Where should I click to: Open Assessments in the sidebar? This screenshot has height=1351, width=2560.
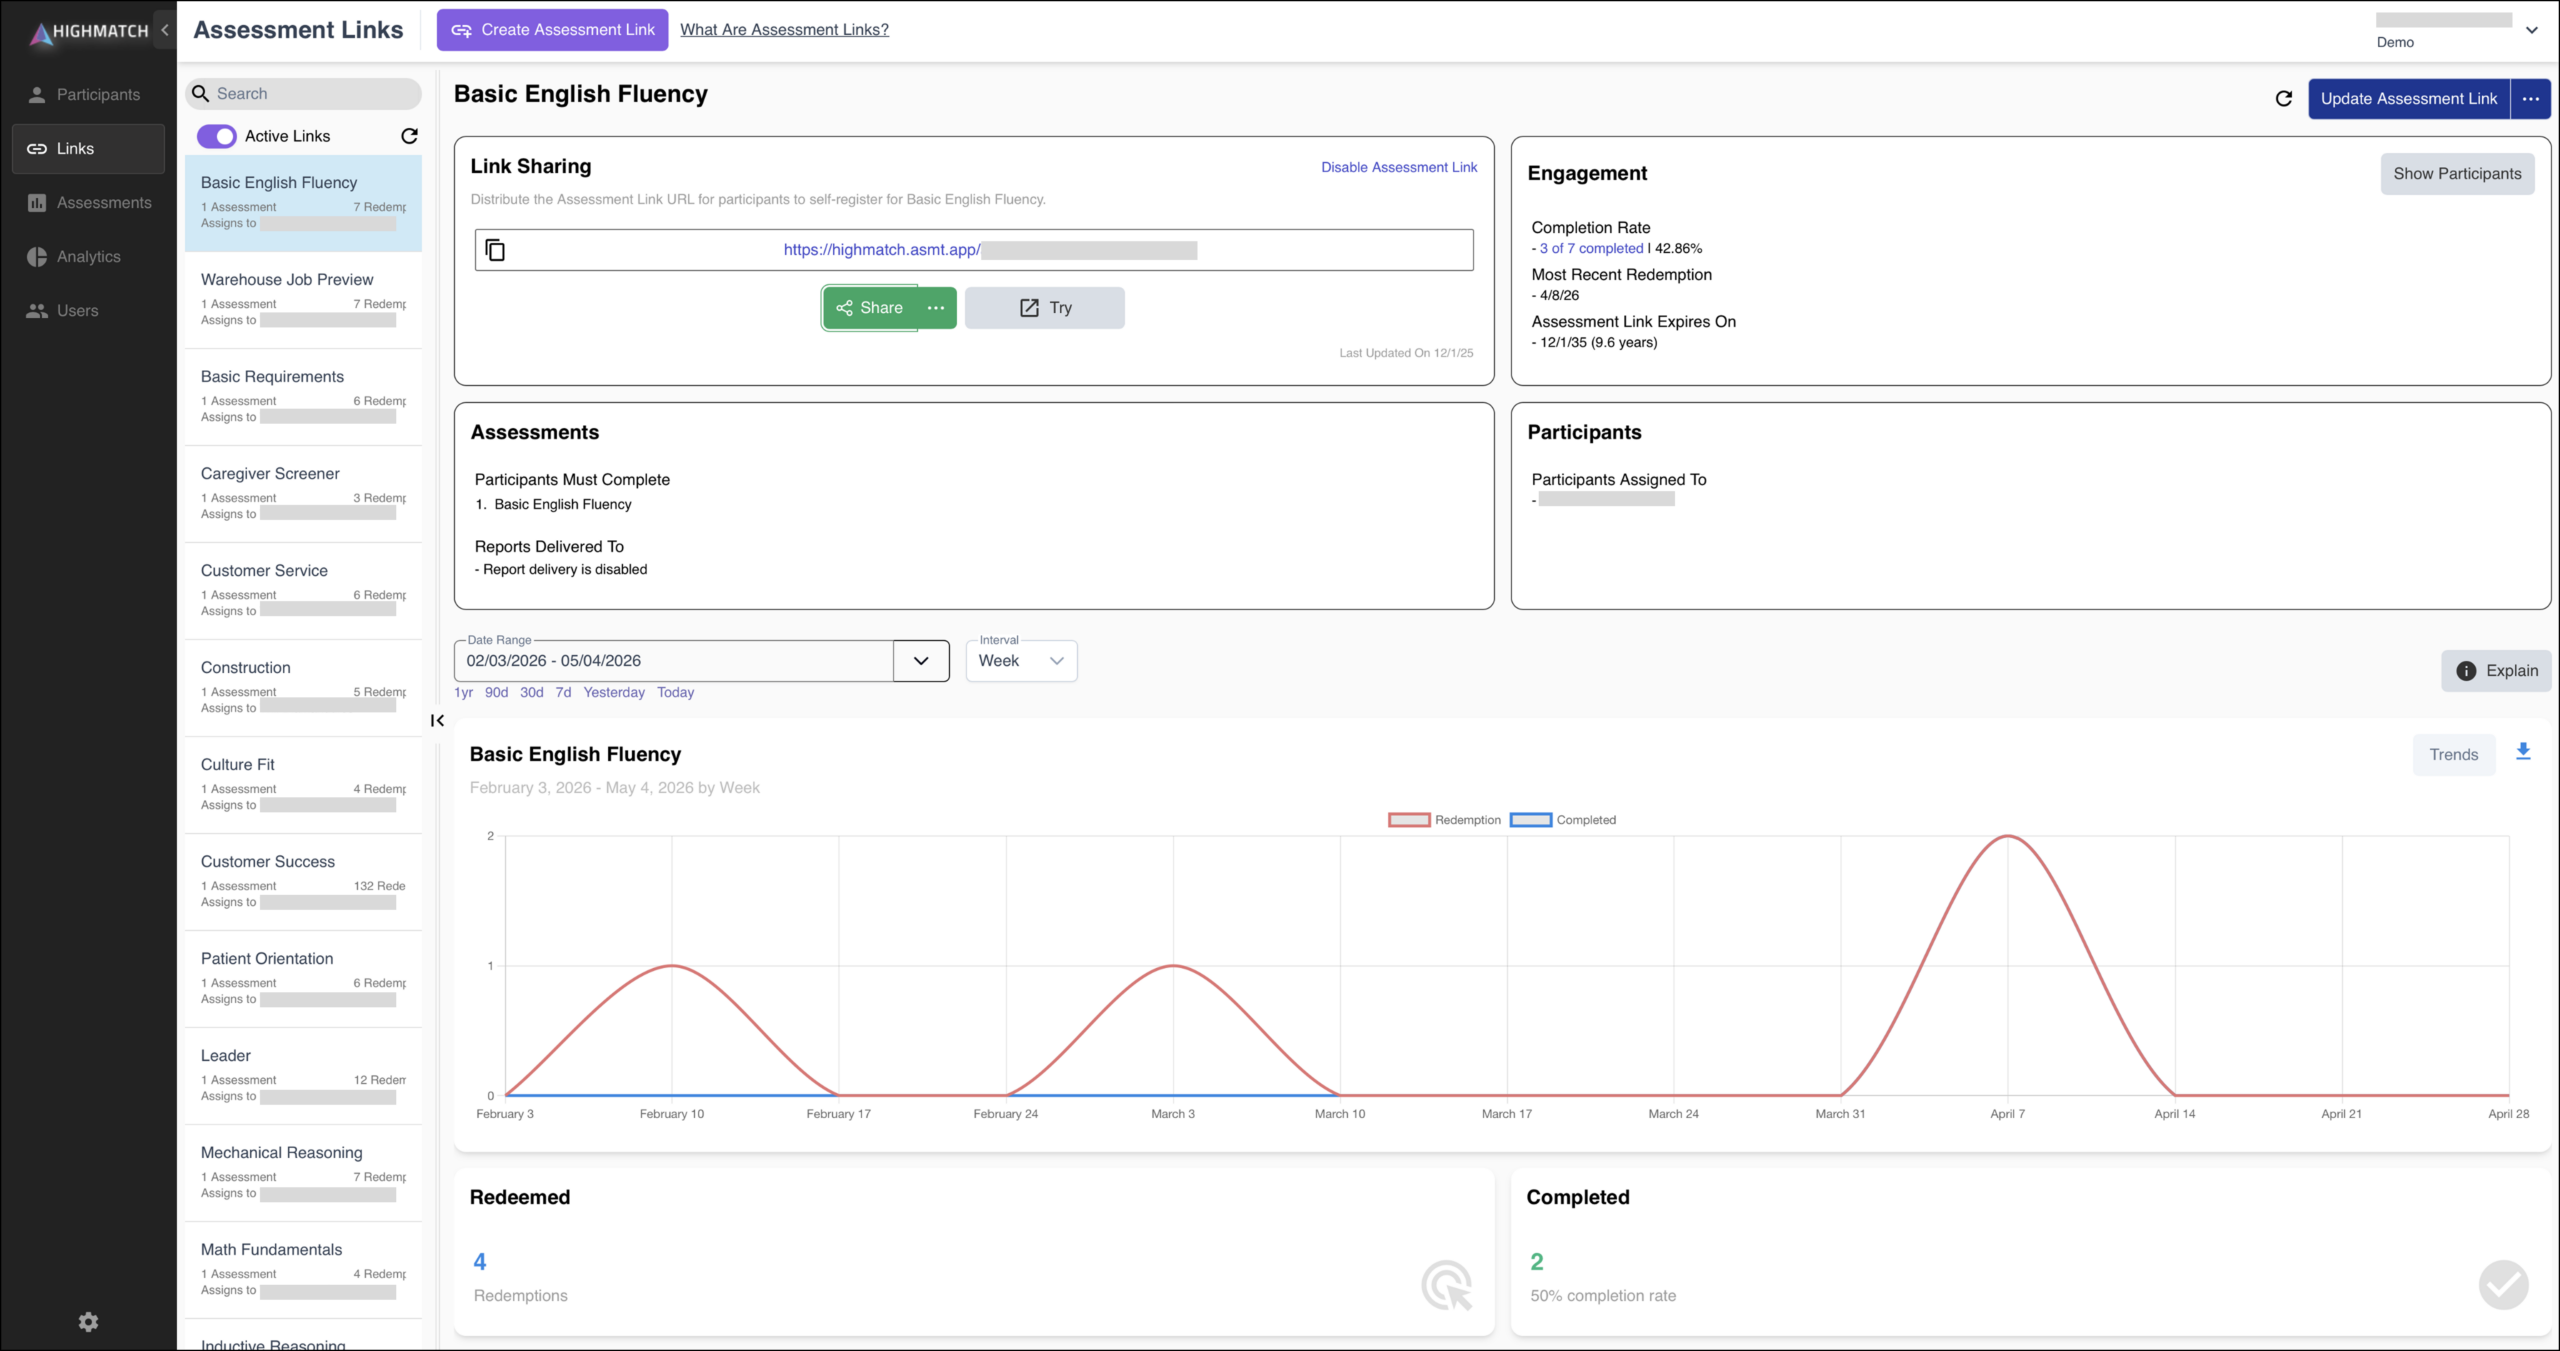(x=88, y=203)
